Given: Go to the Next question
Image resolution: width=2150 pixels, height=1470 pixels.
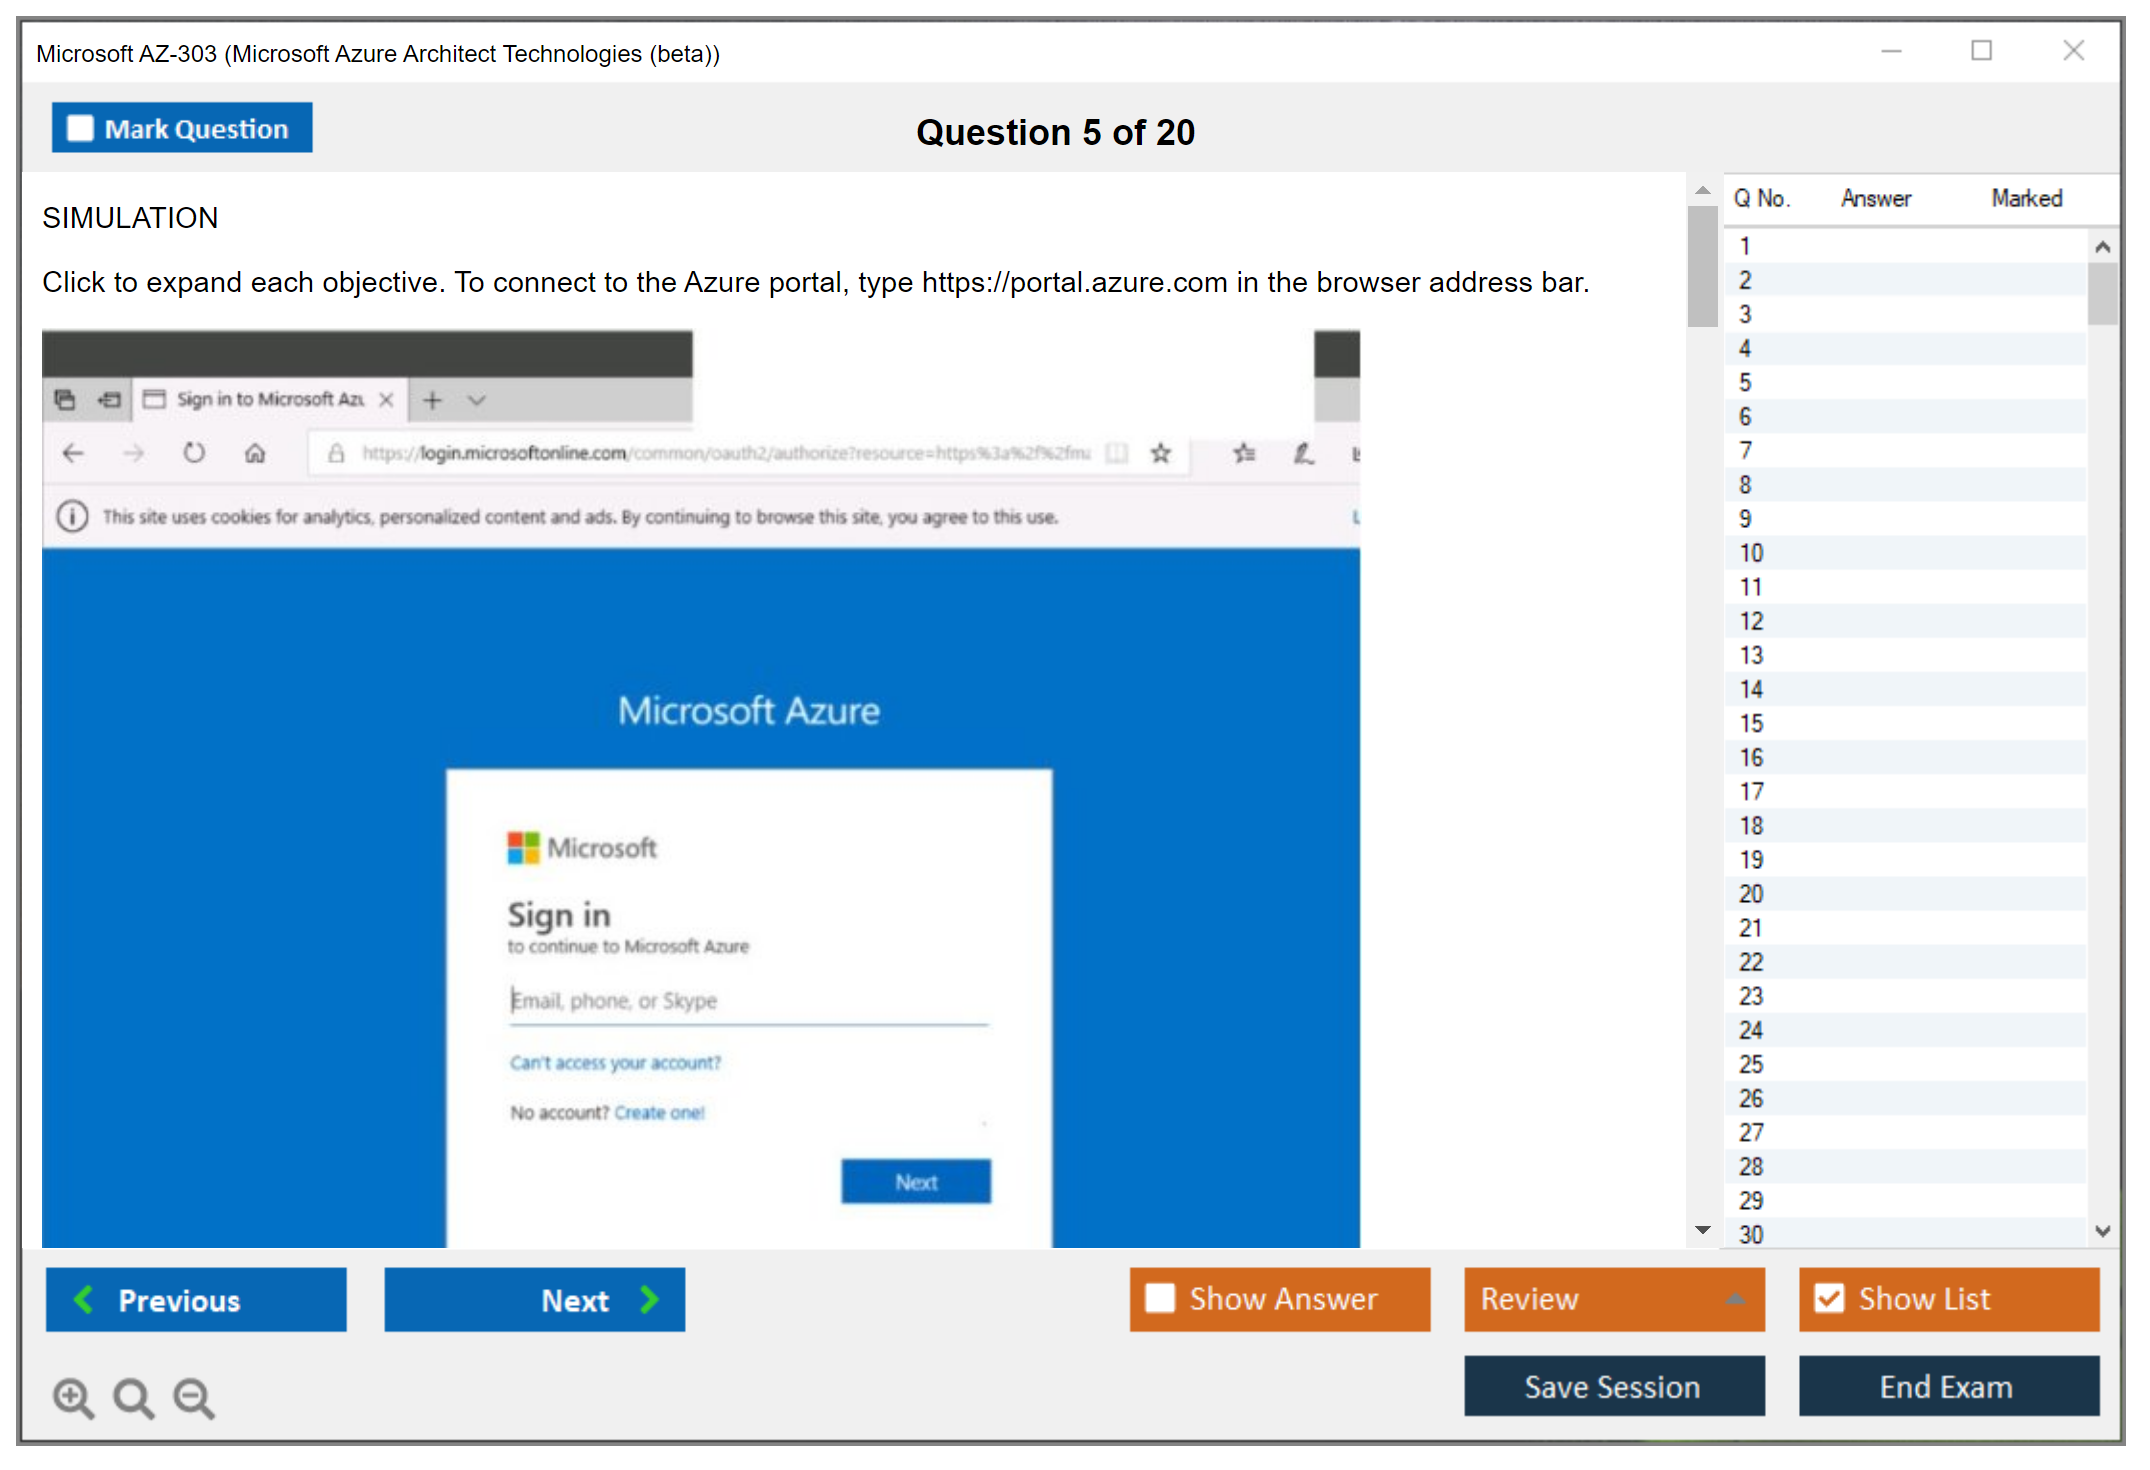Looking at the screenshot, I should (x=534, y=1299).
